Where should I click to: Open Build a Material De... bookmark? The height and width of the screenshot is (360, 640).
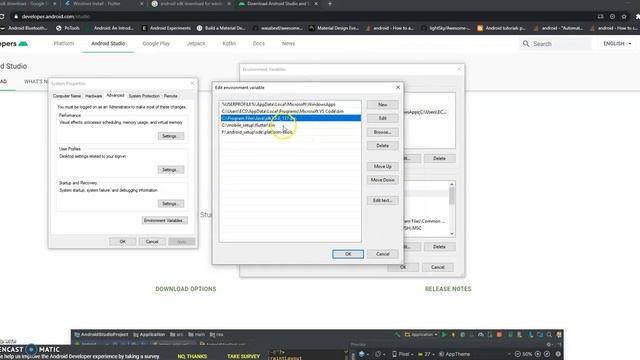tap(221, 28)
